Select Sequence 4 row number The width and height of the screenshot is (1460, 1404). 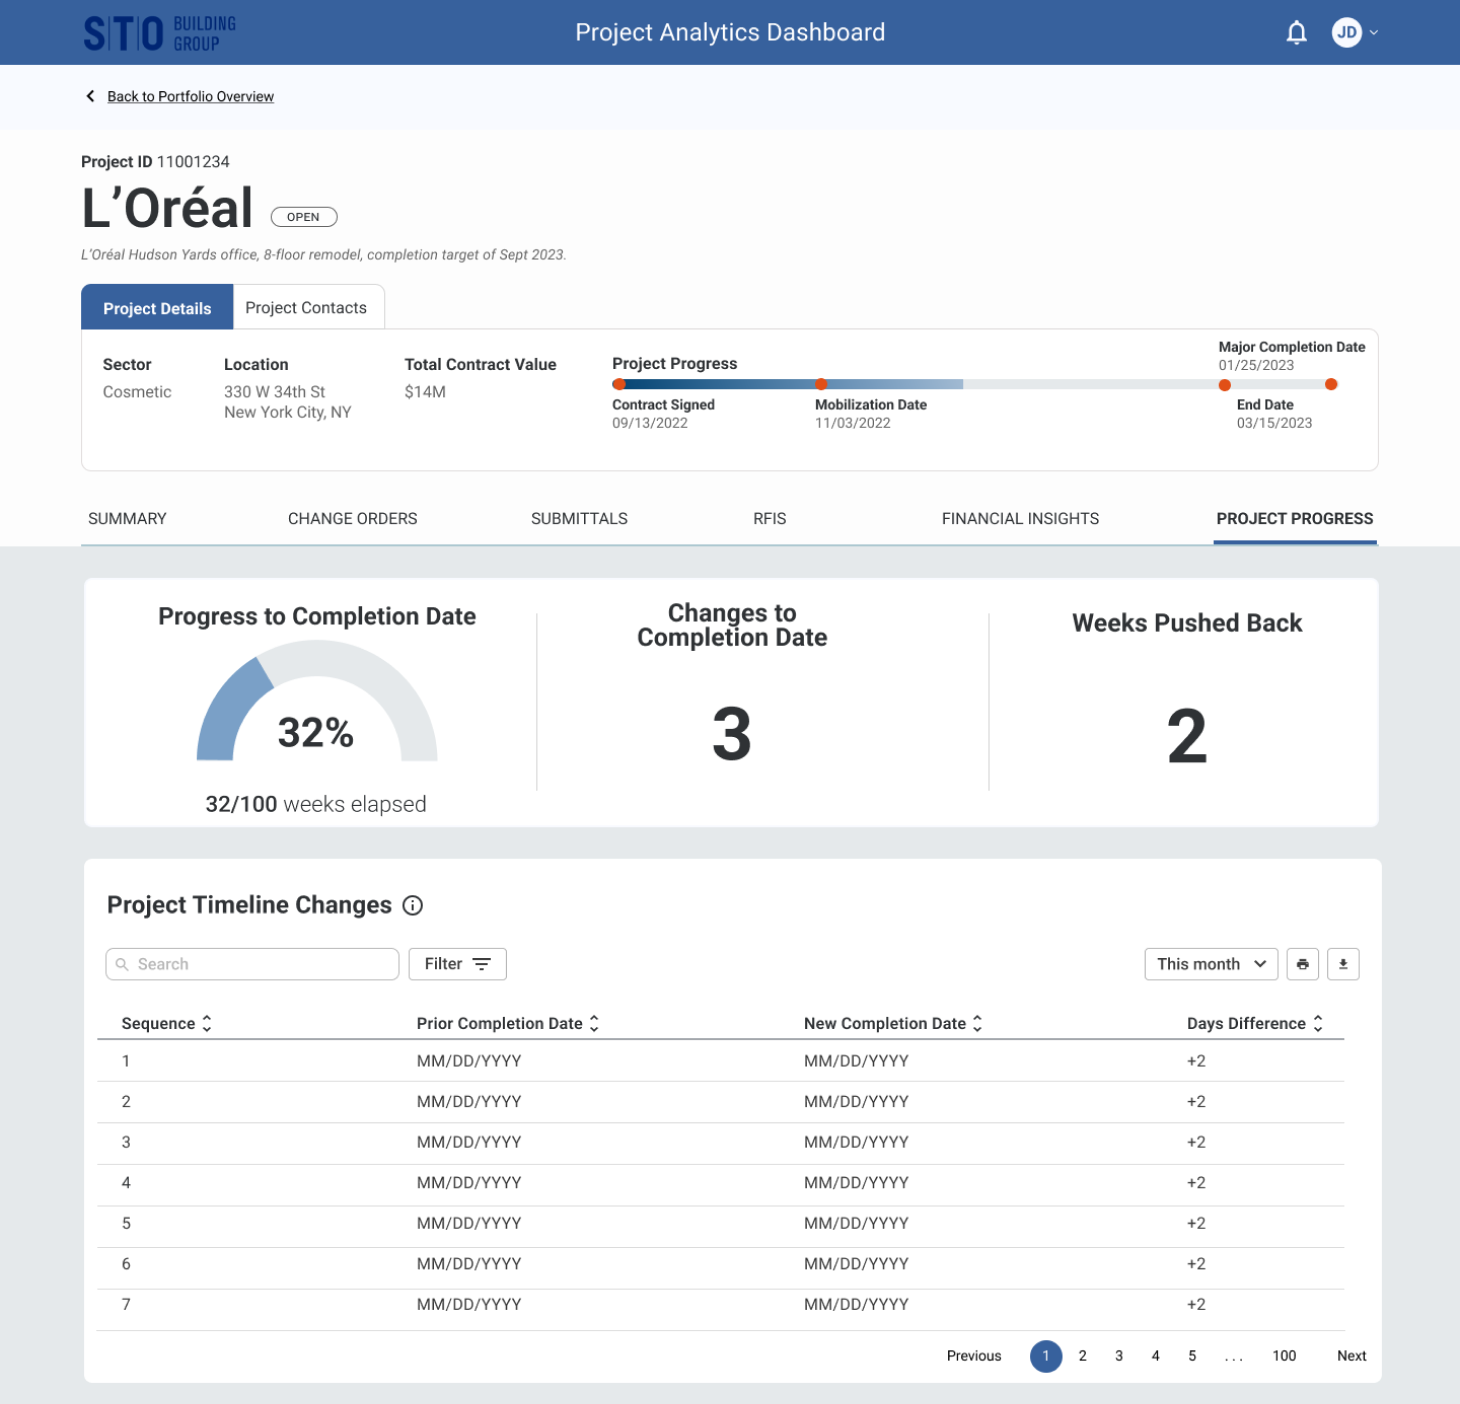click(x=126, y=1183)
